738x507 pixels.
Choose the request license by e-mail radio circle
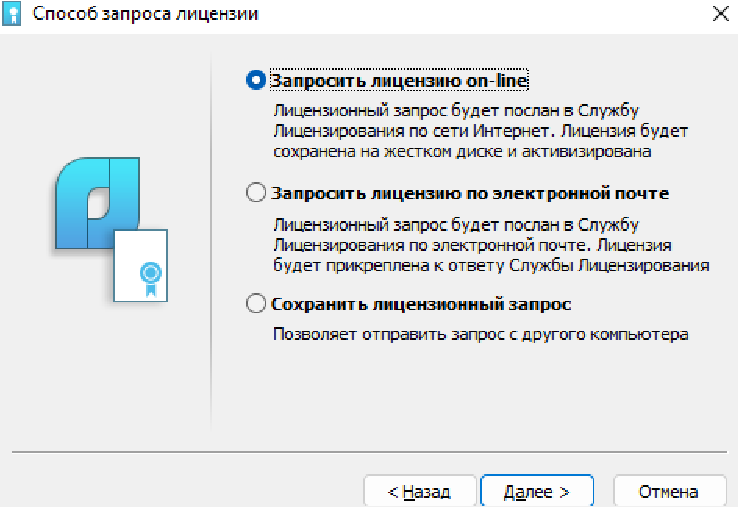[x=256, y=193]
